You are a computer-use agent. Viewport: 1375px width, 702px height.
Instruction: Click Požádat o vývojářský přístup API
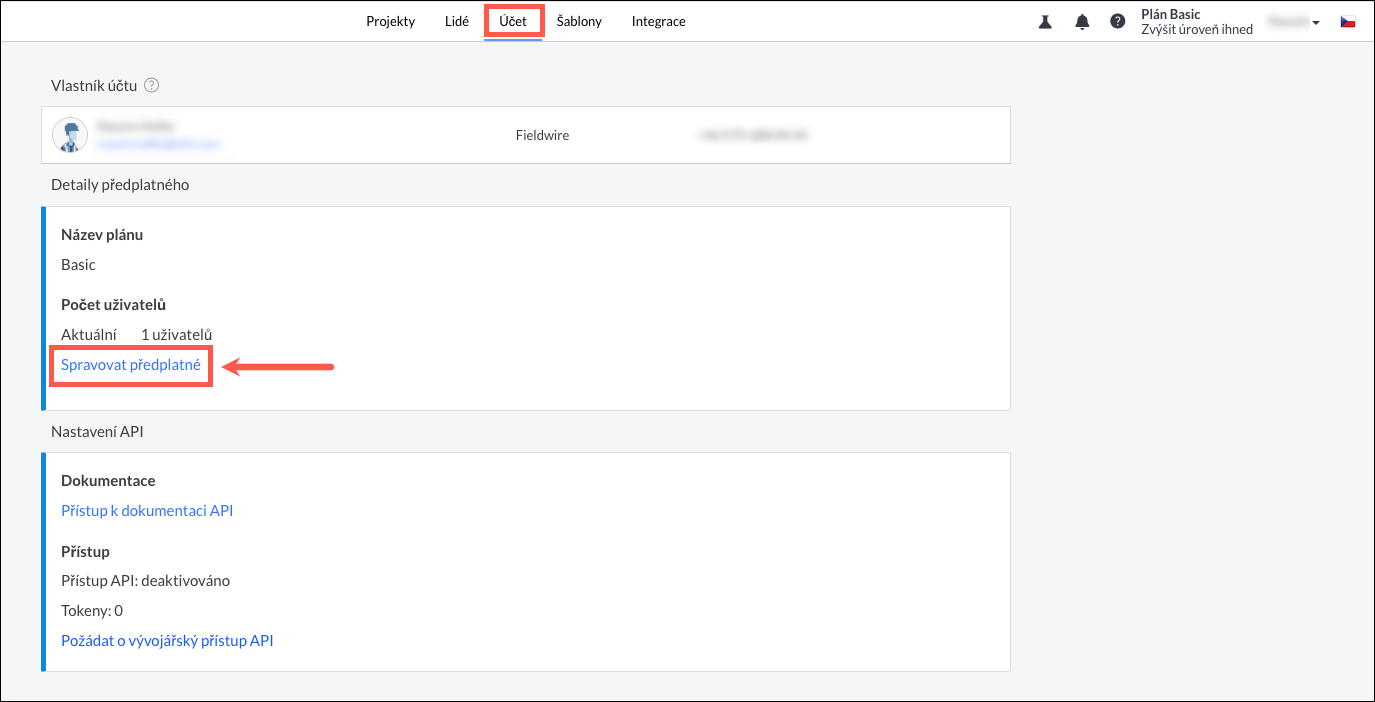pos(167,641)
